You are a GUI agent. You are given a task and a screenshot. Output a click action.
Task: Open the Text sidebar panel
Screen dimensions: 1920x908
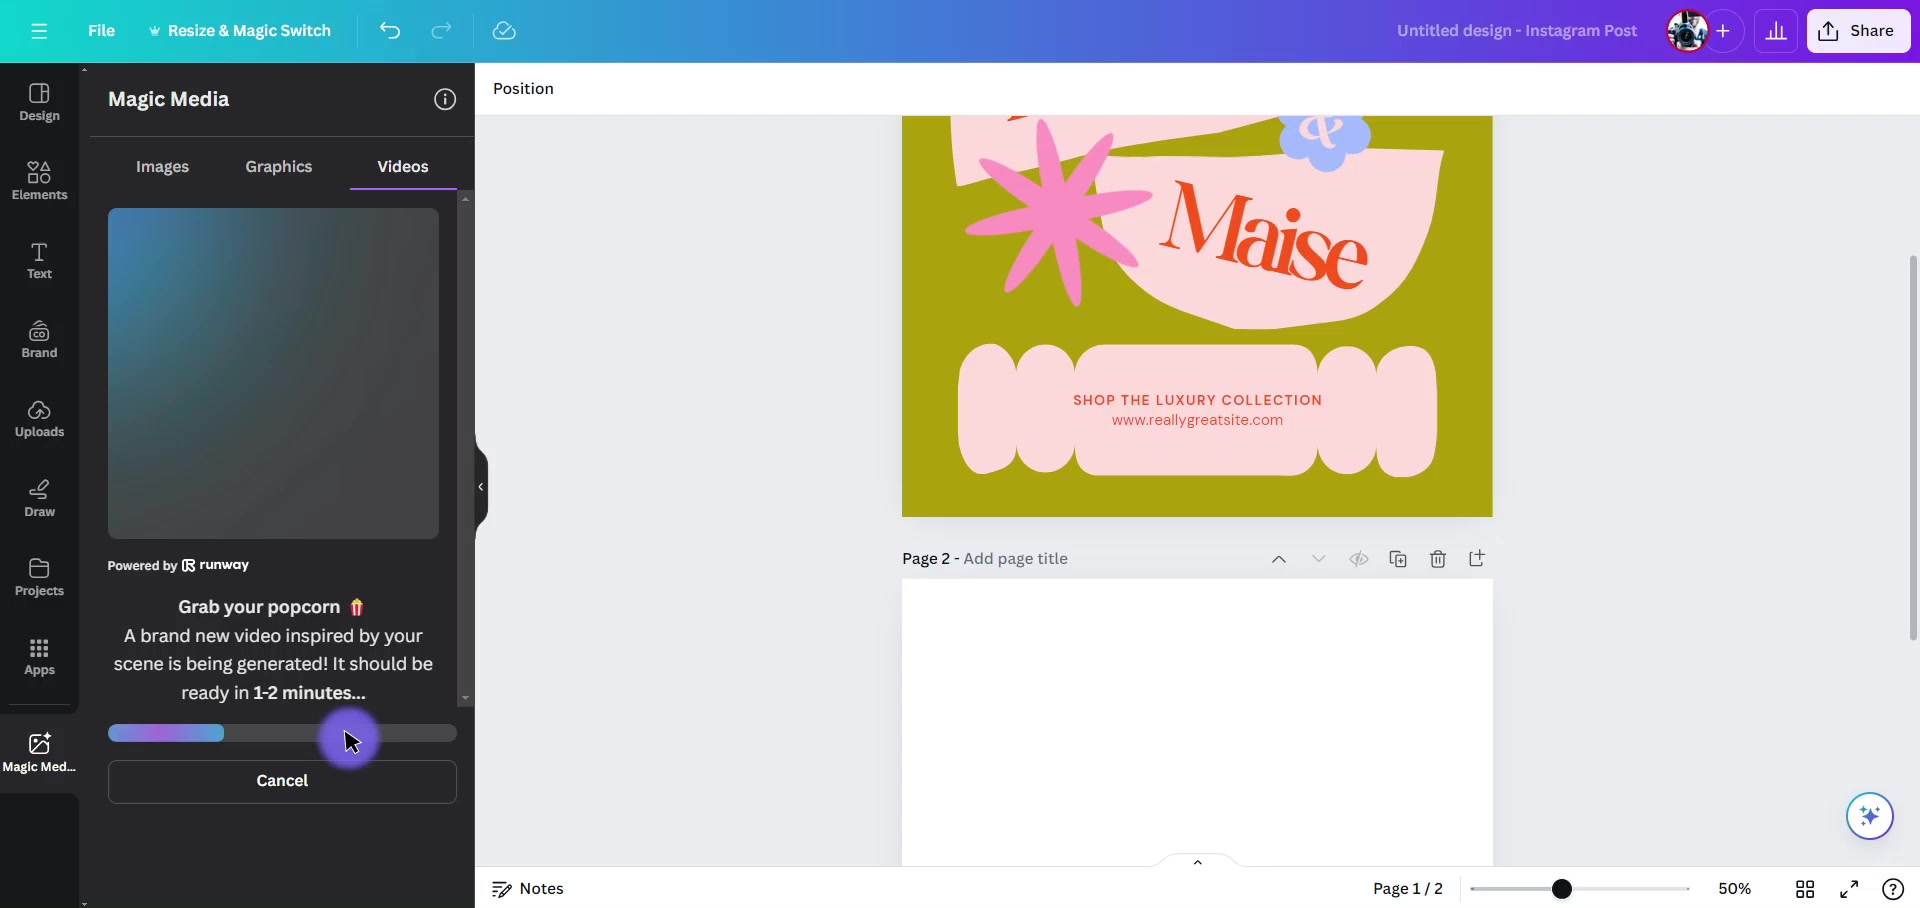[39, 261]
